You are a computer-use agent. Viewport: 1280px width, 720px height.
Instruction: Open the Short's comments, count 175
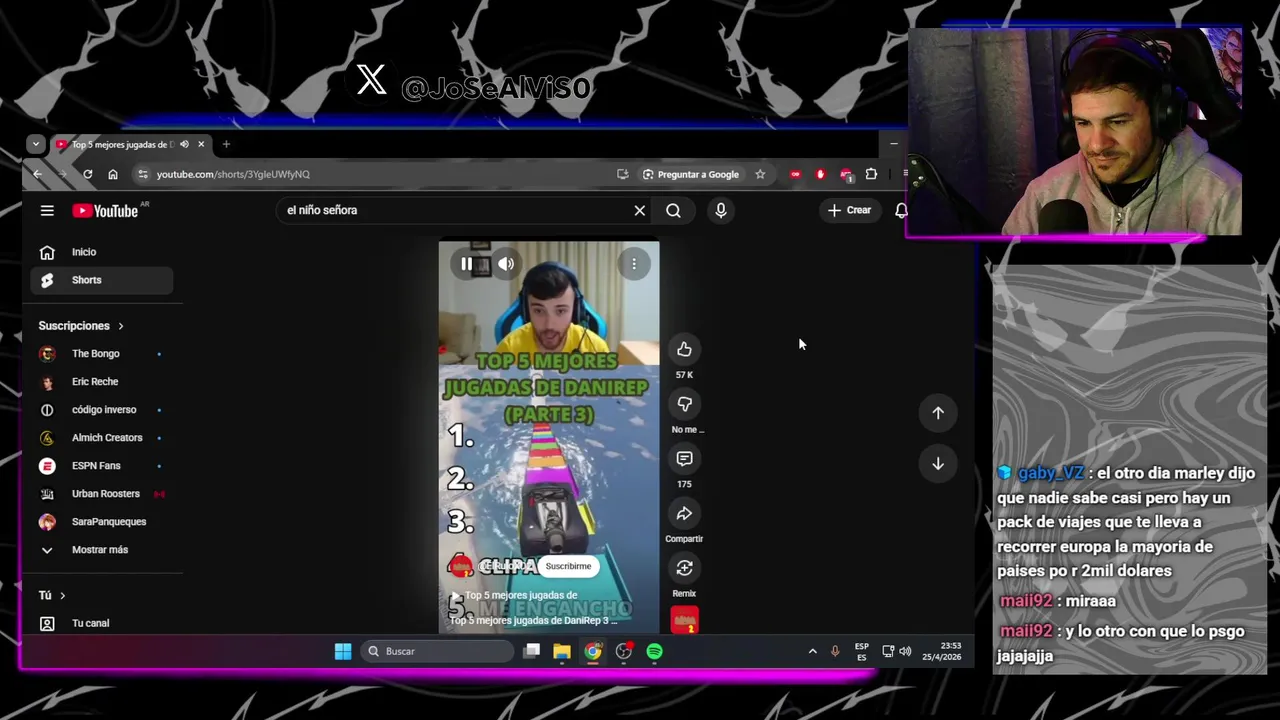pos(684,458)
